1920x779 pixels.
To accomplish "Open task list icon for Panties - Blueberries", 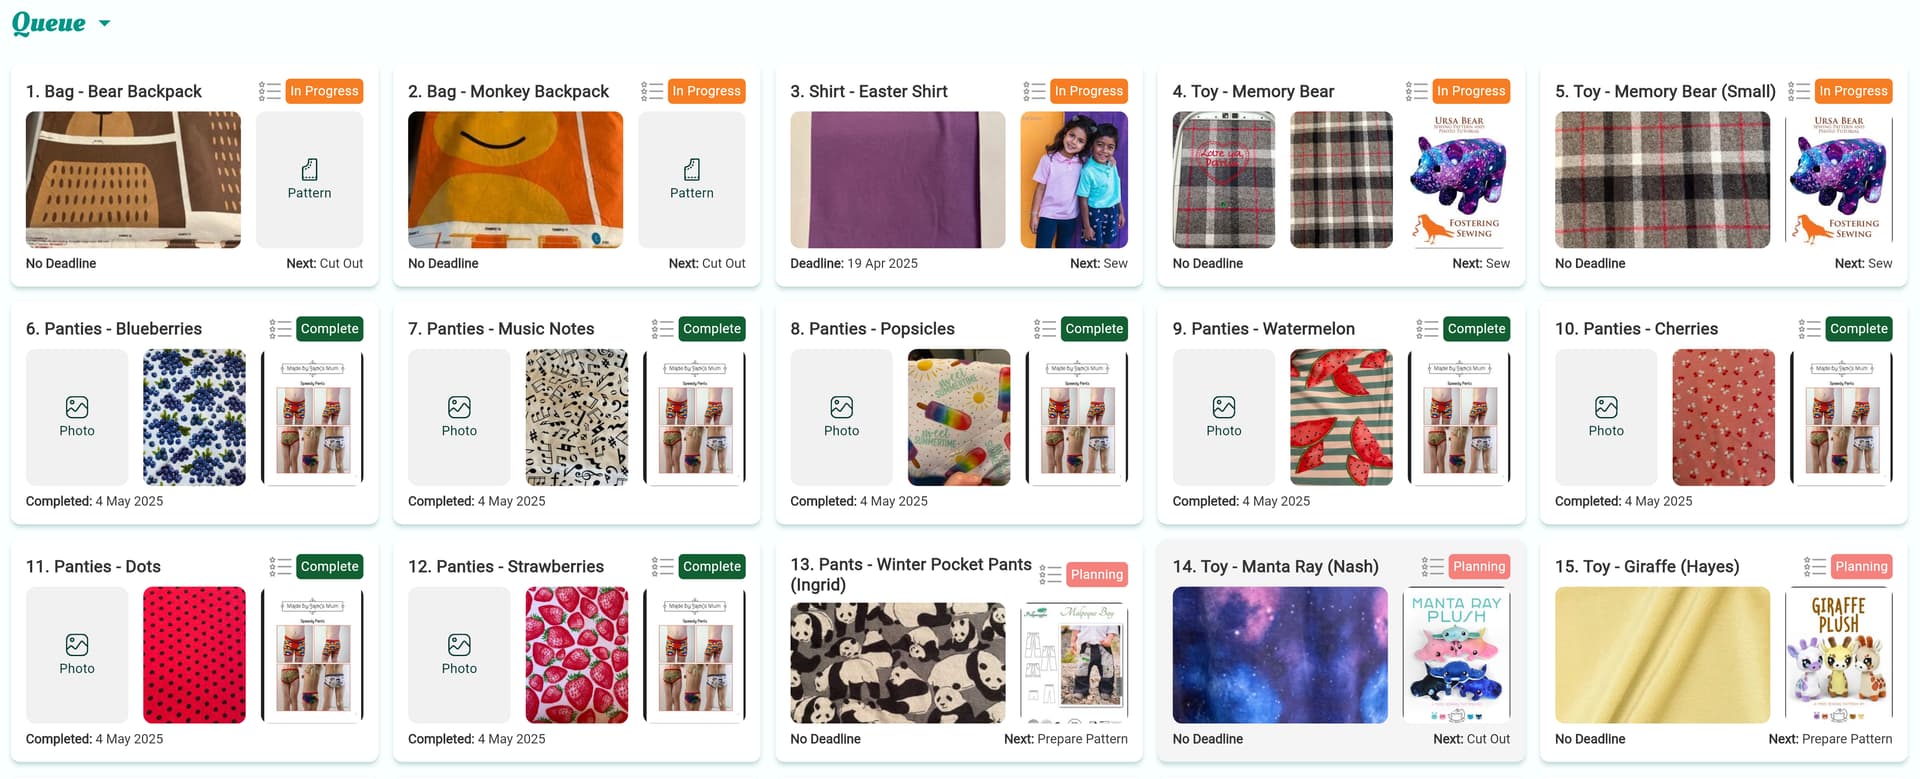I will [x=280, y=329].
